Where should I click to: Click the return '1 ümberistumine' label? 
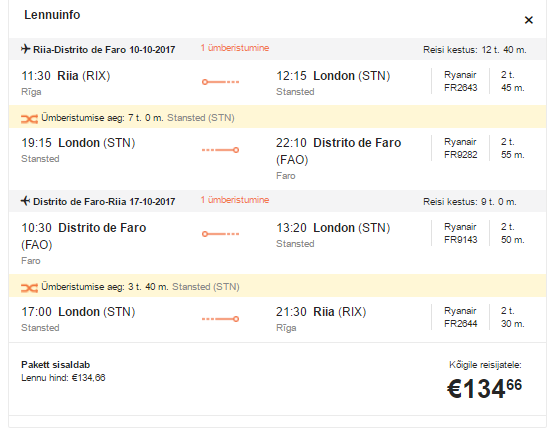[x=235, y=200]
